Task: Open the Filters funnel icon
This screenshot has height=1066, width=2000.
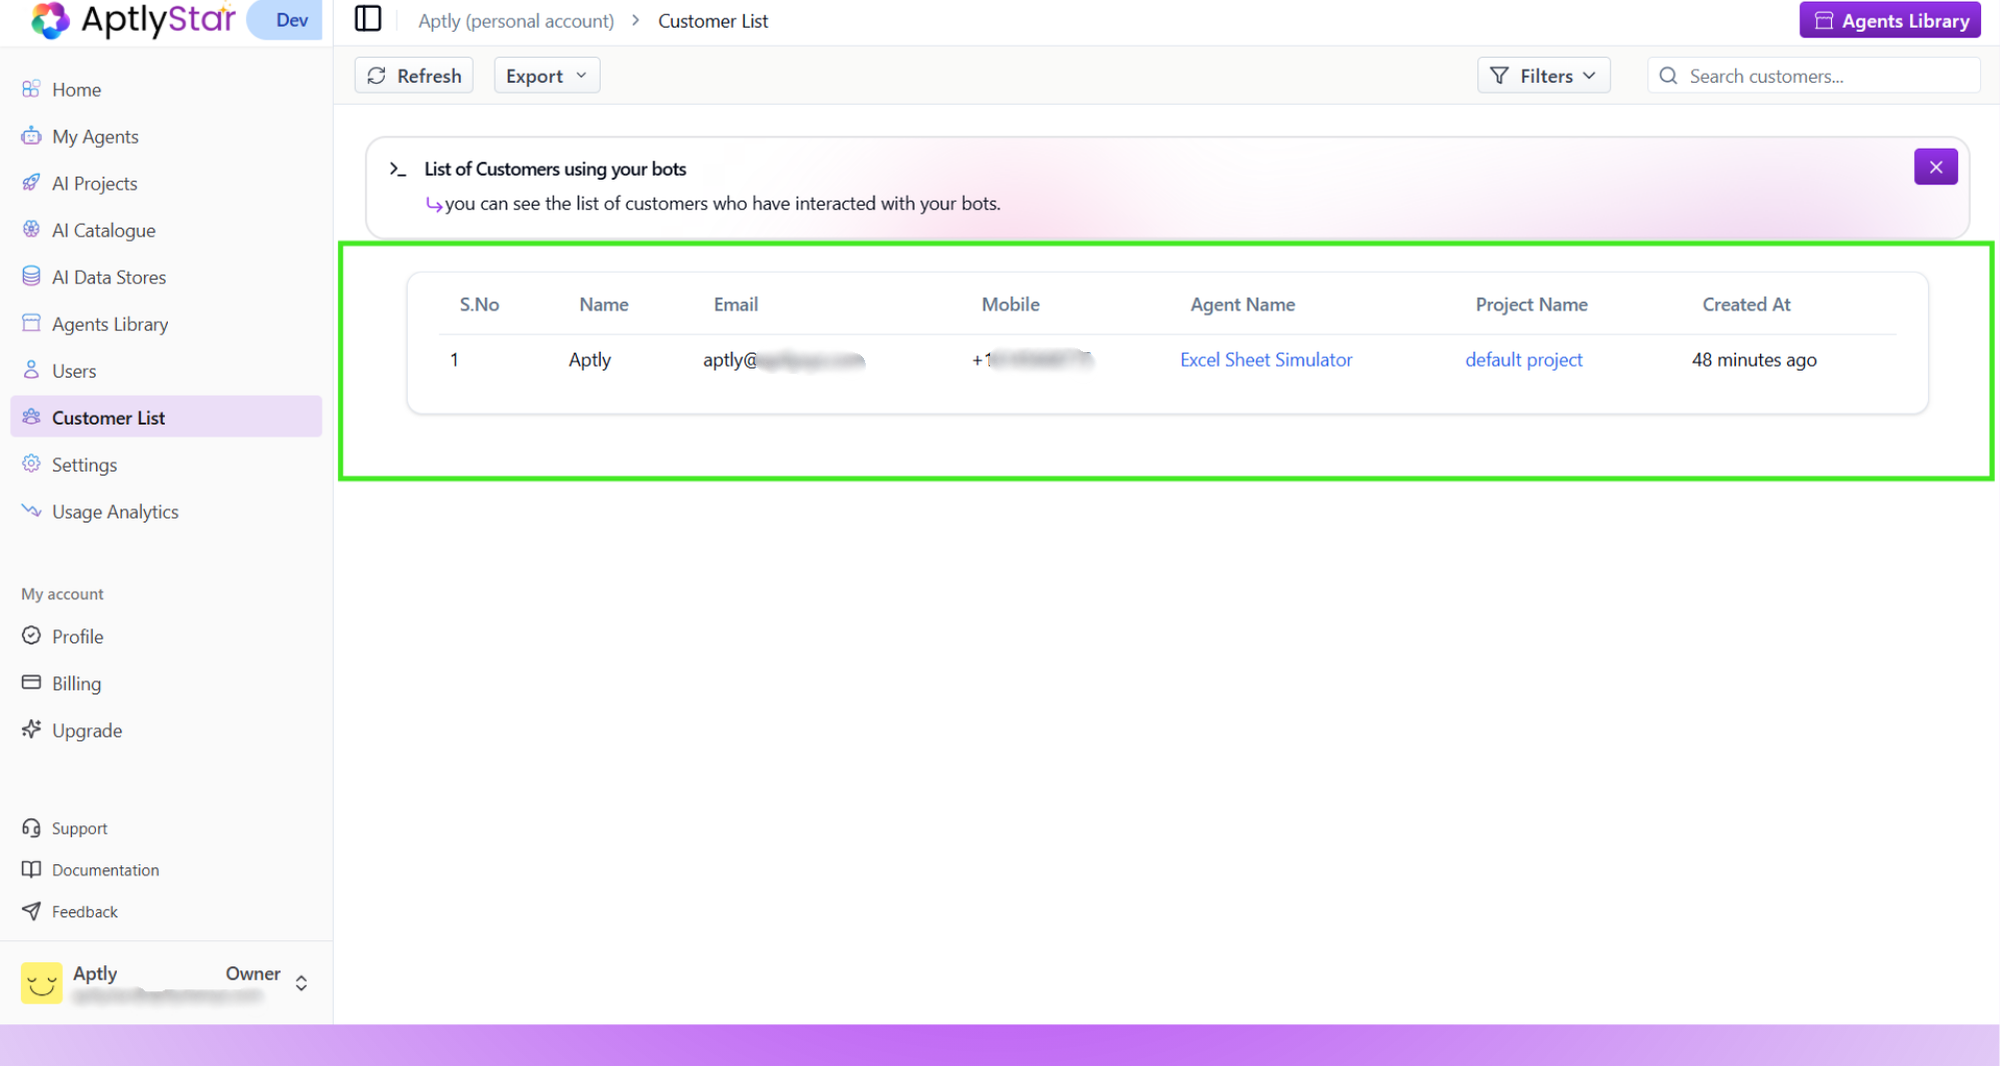Action: [1498, 75]
